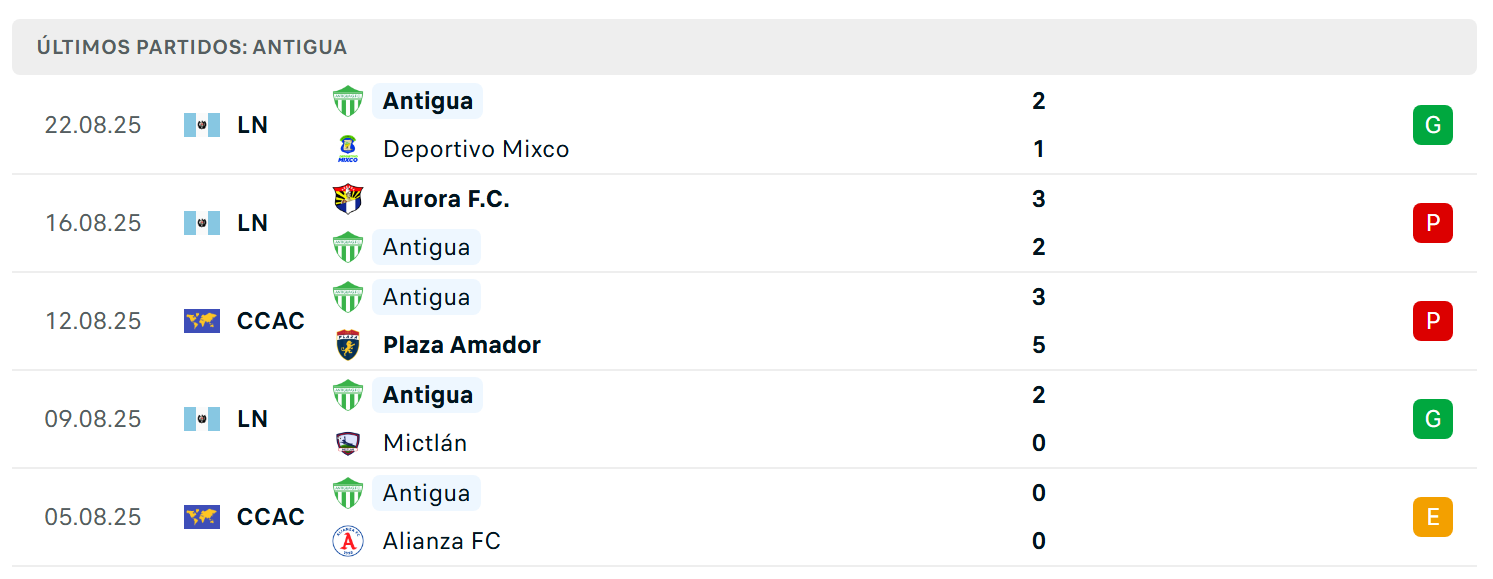Image resolution: width=1493 pixels, height=579 pixels.
Task: Click the Antigua crest in the 22.08.25 match
Action: [348, 101]
